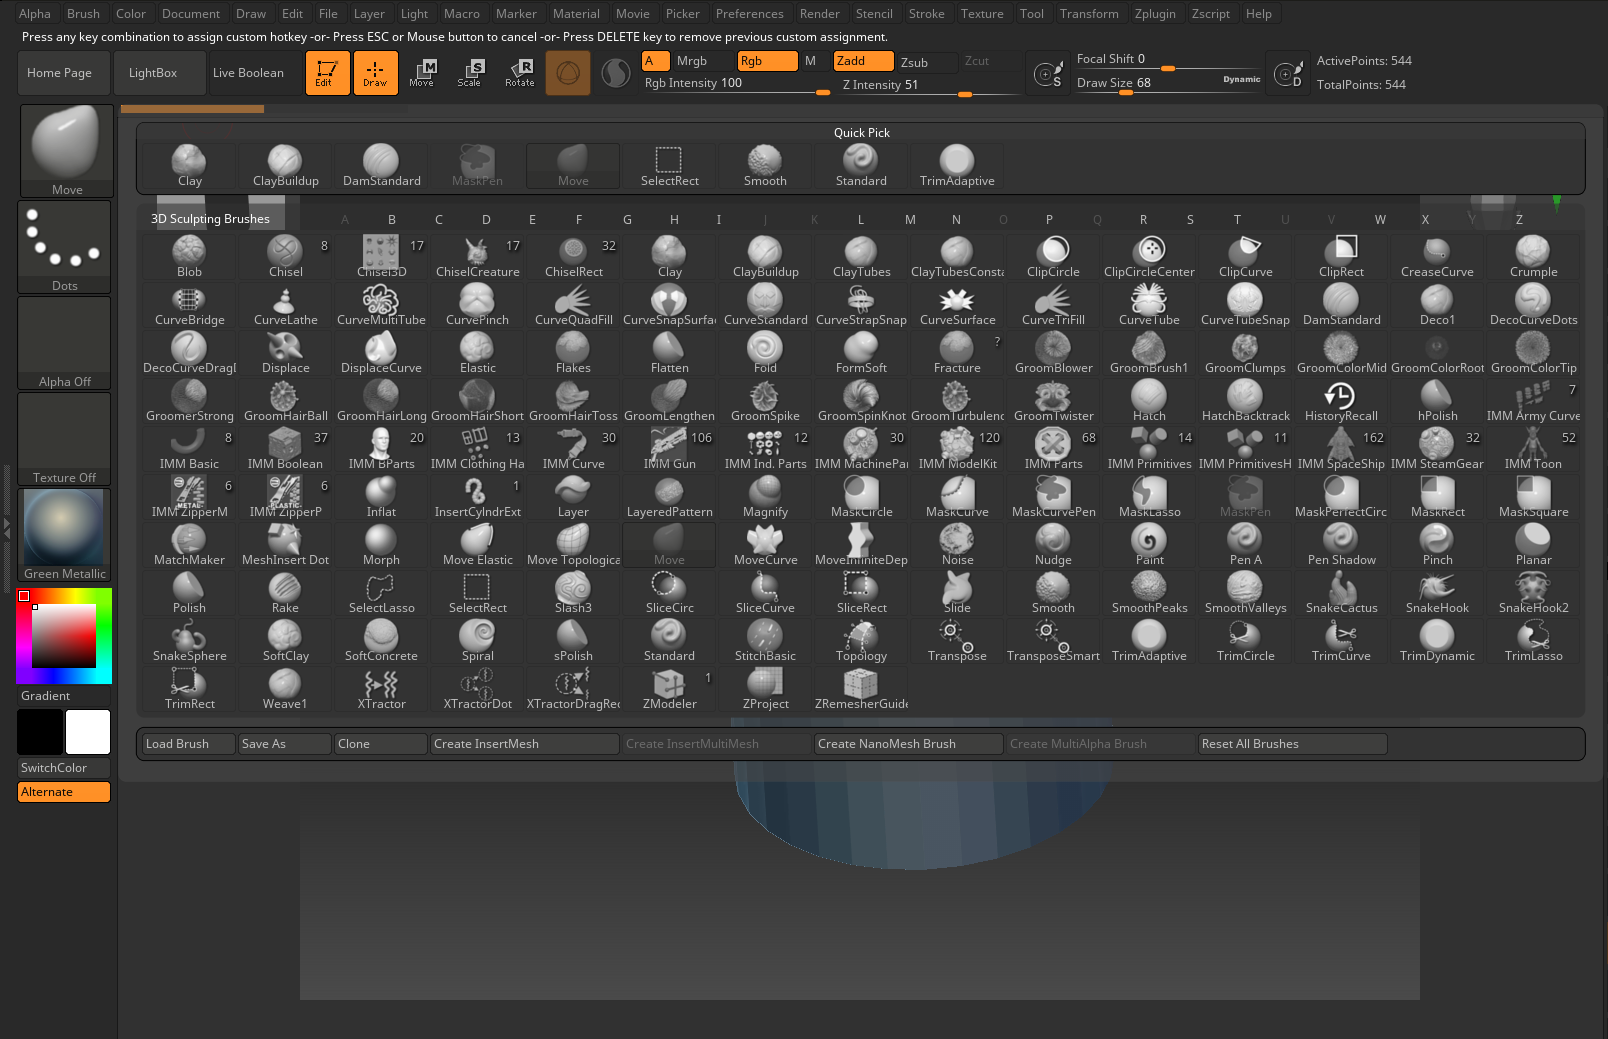Select the MaskLasso brush
Screen dimensions: 1608x1039
coord(1149,497)
